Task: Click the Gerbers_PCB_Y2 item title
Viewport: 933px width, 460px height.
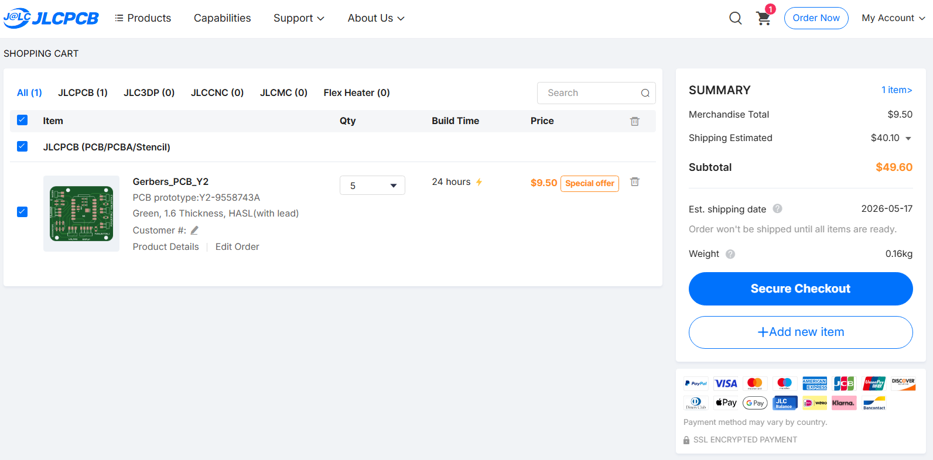Action: 170,182
